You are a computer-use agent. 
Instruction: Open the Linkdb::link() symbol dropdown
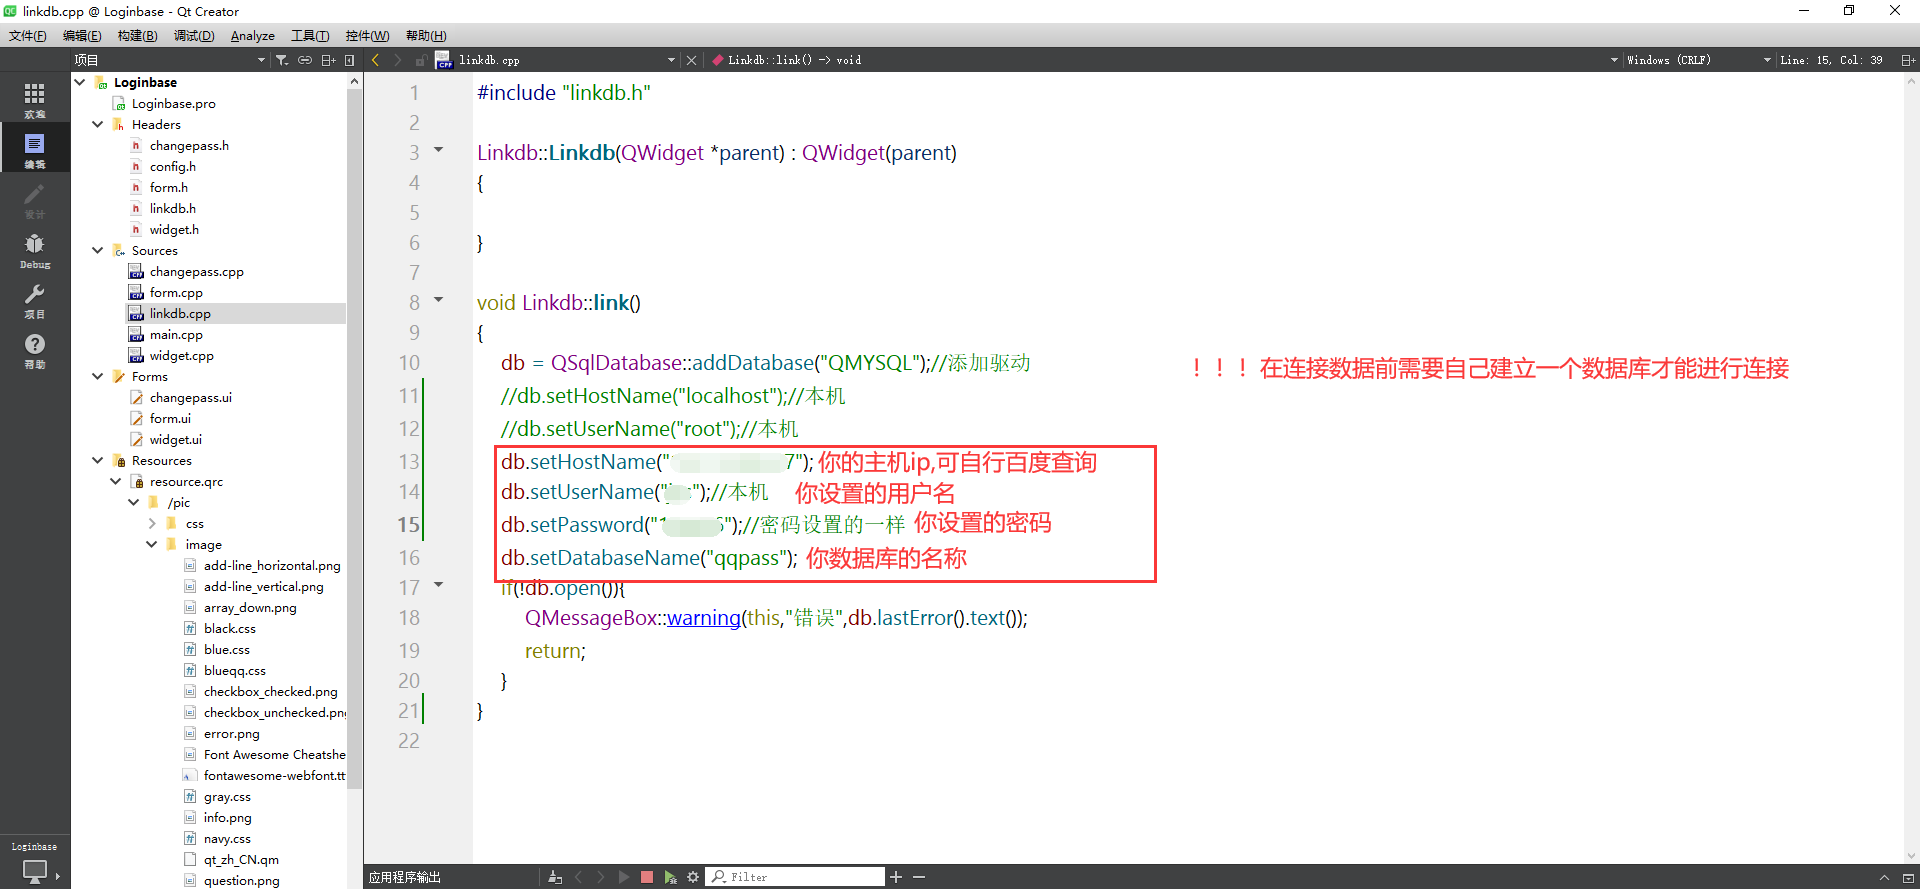pyautogui.click(x=1164, y=60)
